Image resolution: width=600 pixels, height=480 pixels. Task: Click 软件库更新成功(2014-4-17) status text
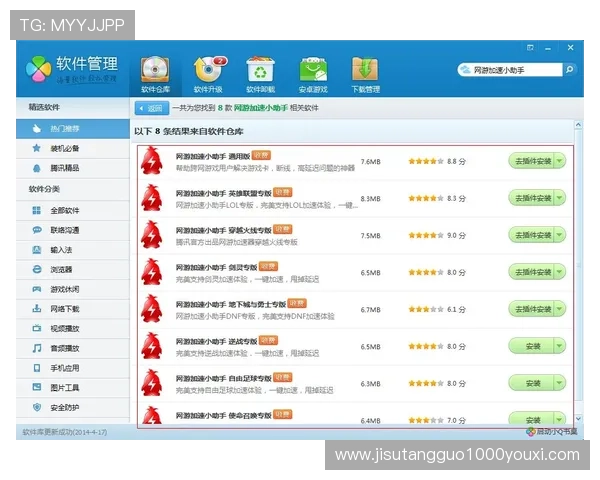[65, 432]
